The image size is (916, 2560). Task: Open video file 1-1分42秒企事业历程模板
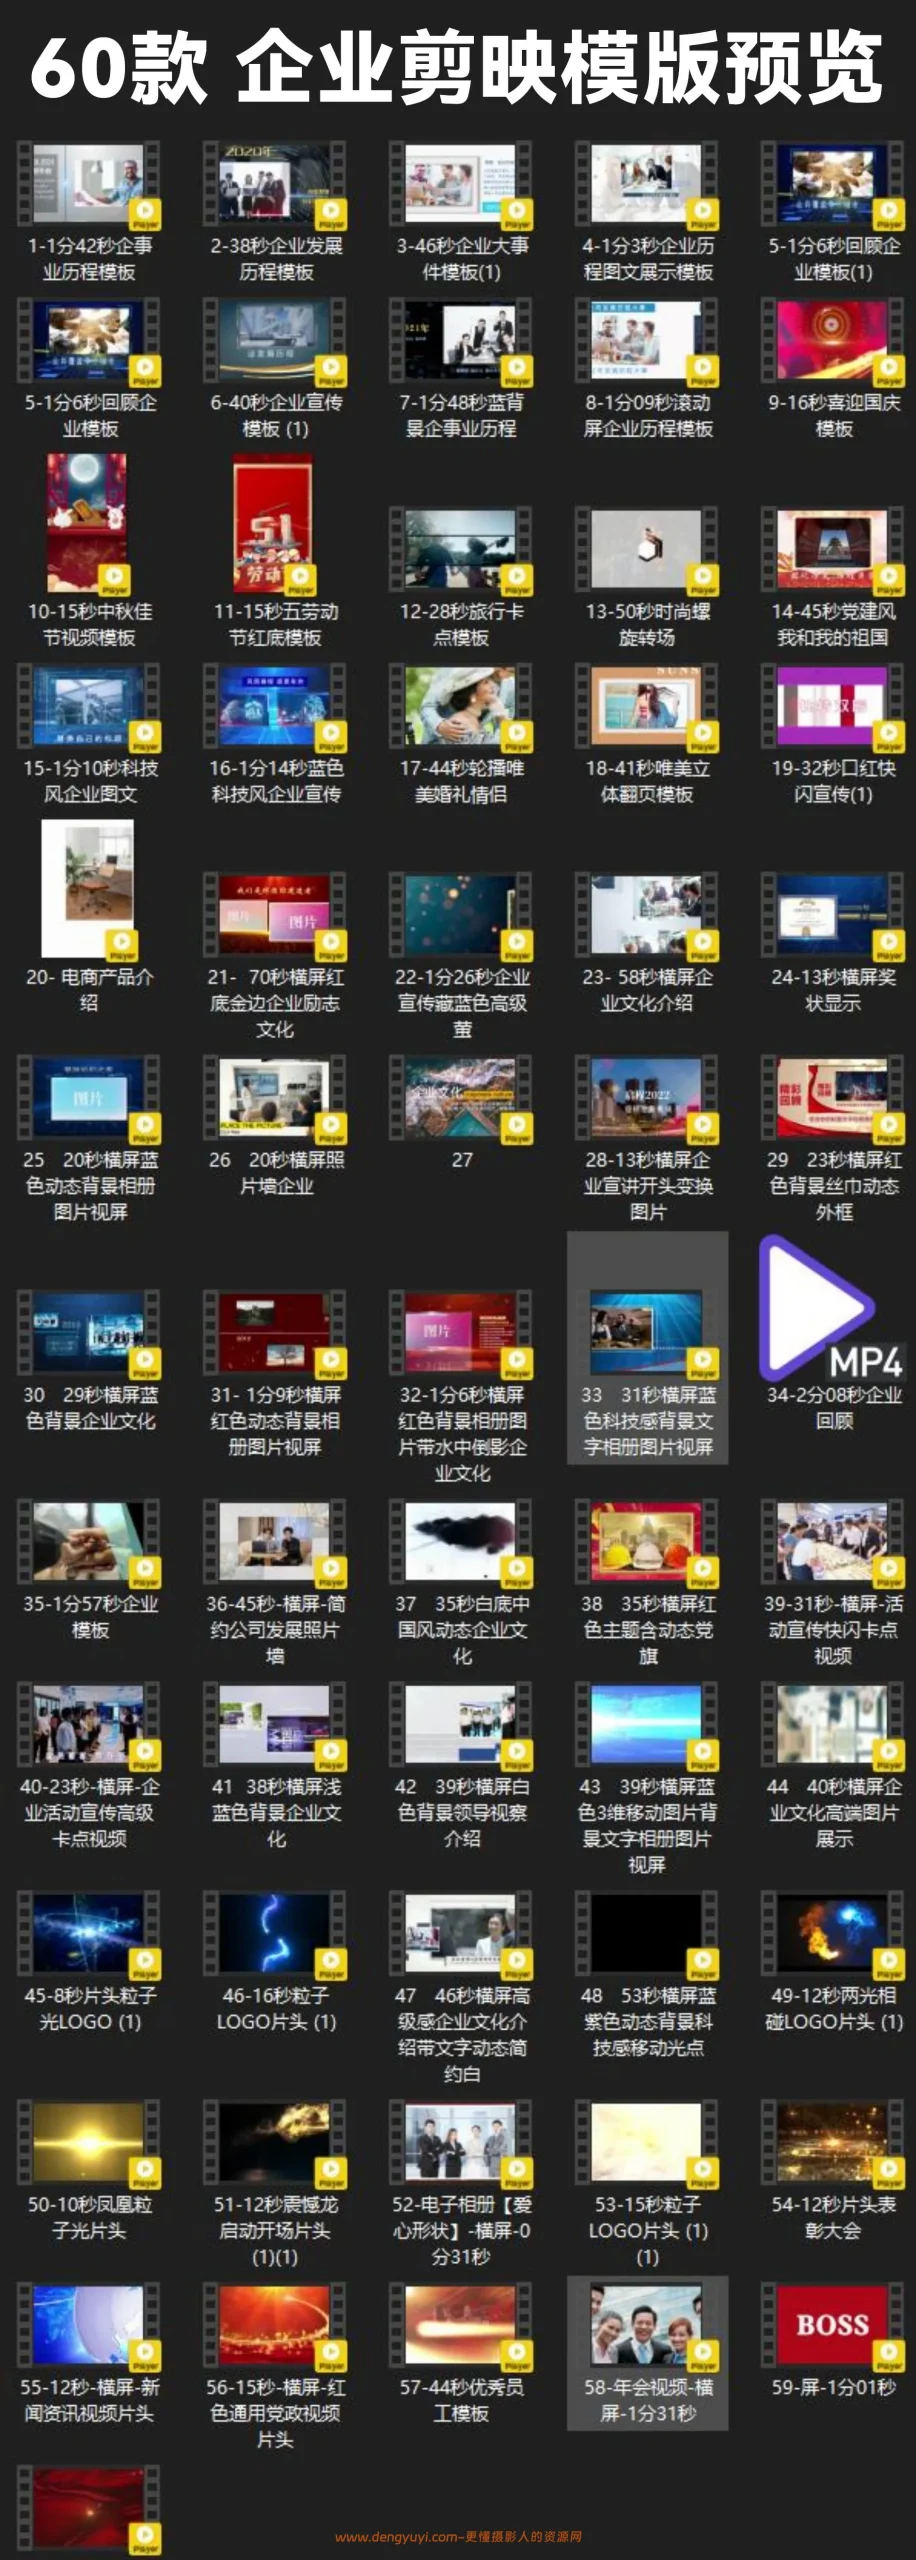coord(89,186)
